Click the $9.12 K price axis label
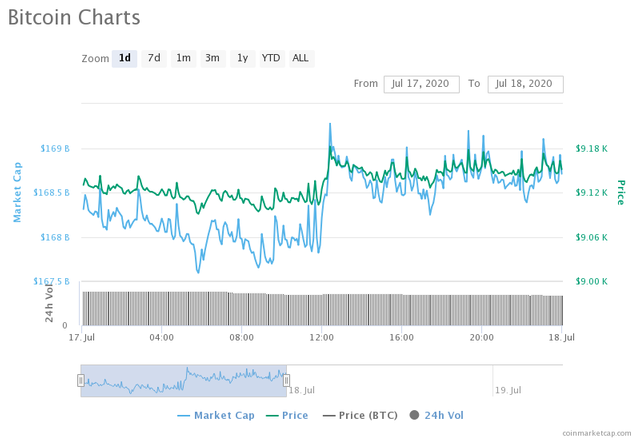The height and width of the screenshot is (440, 640). [591, 193]
